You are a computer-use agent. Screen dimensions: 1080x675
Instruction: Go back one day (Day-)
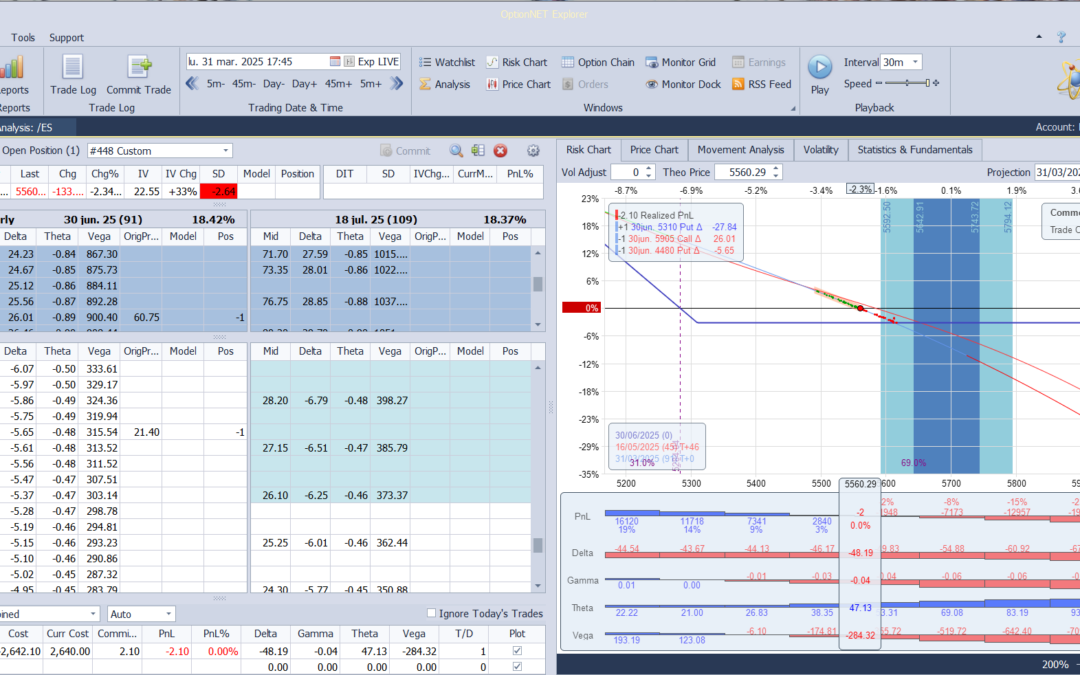click(x=273, y=84)
